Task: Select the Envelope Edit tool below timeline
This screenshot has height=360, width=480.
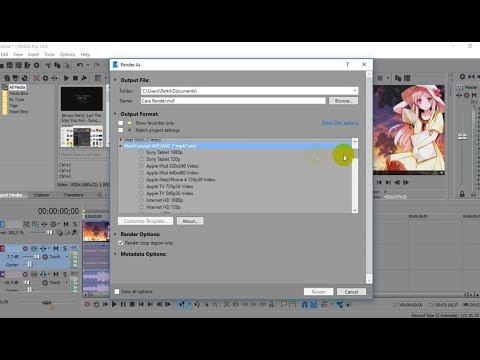Action: pos(197,304)
